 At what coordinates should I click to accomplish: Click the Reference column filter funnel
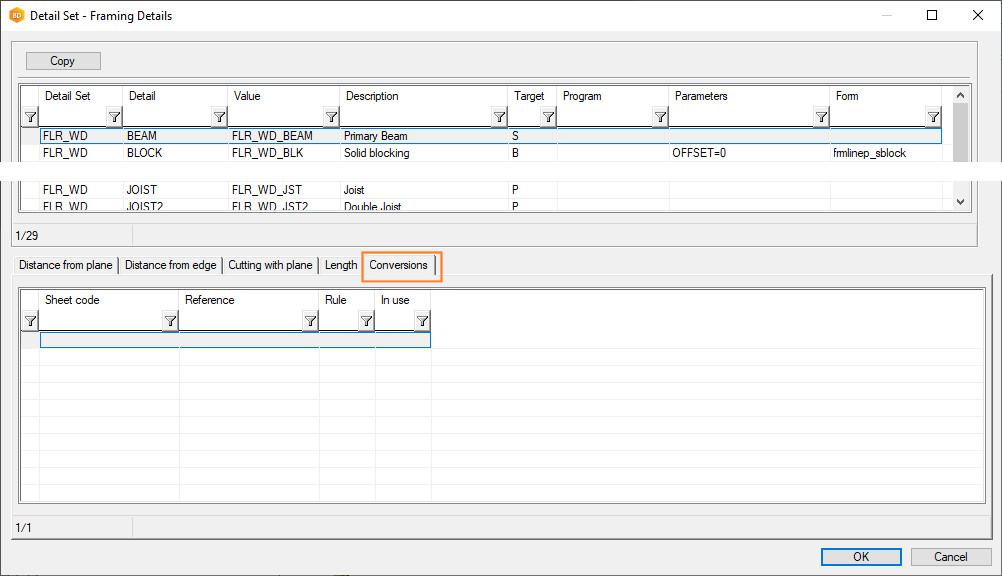310,321
